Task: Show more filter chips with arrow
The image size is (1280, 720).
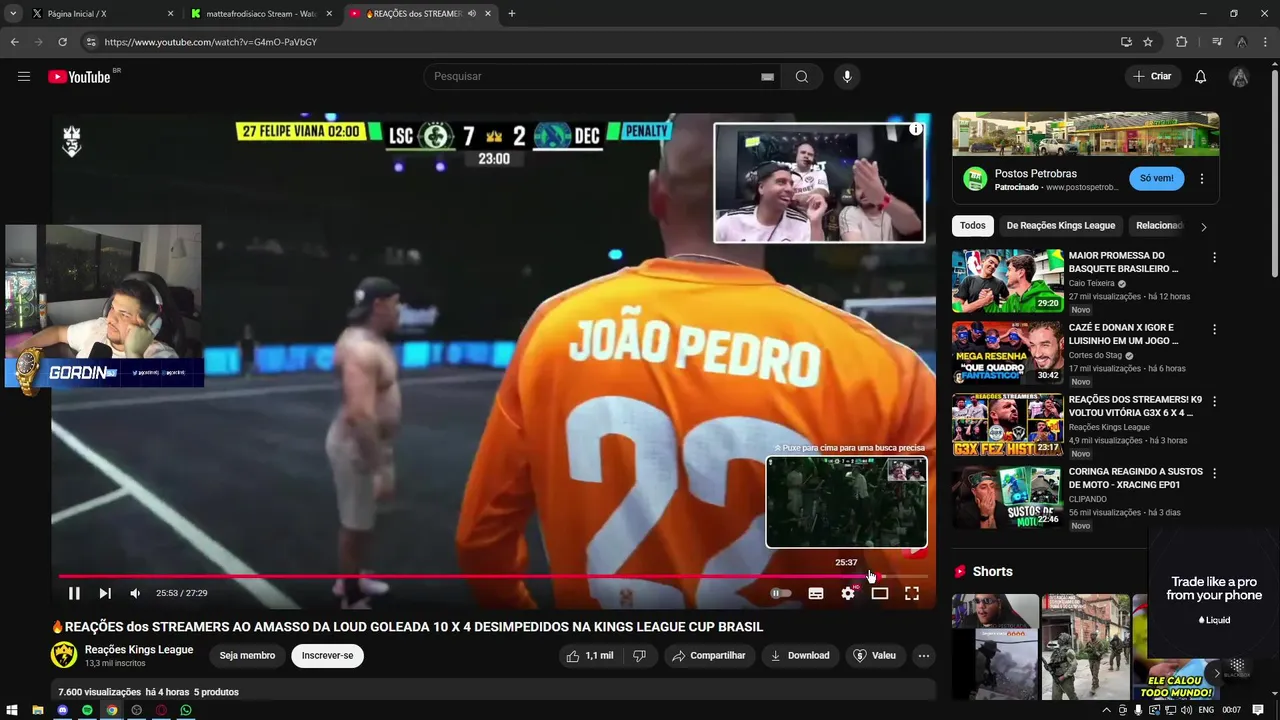Action: click(x=1203, y=227)
